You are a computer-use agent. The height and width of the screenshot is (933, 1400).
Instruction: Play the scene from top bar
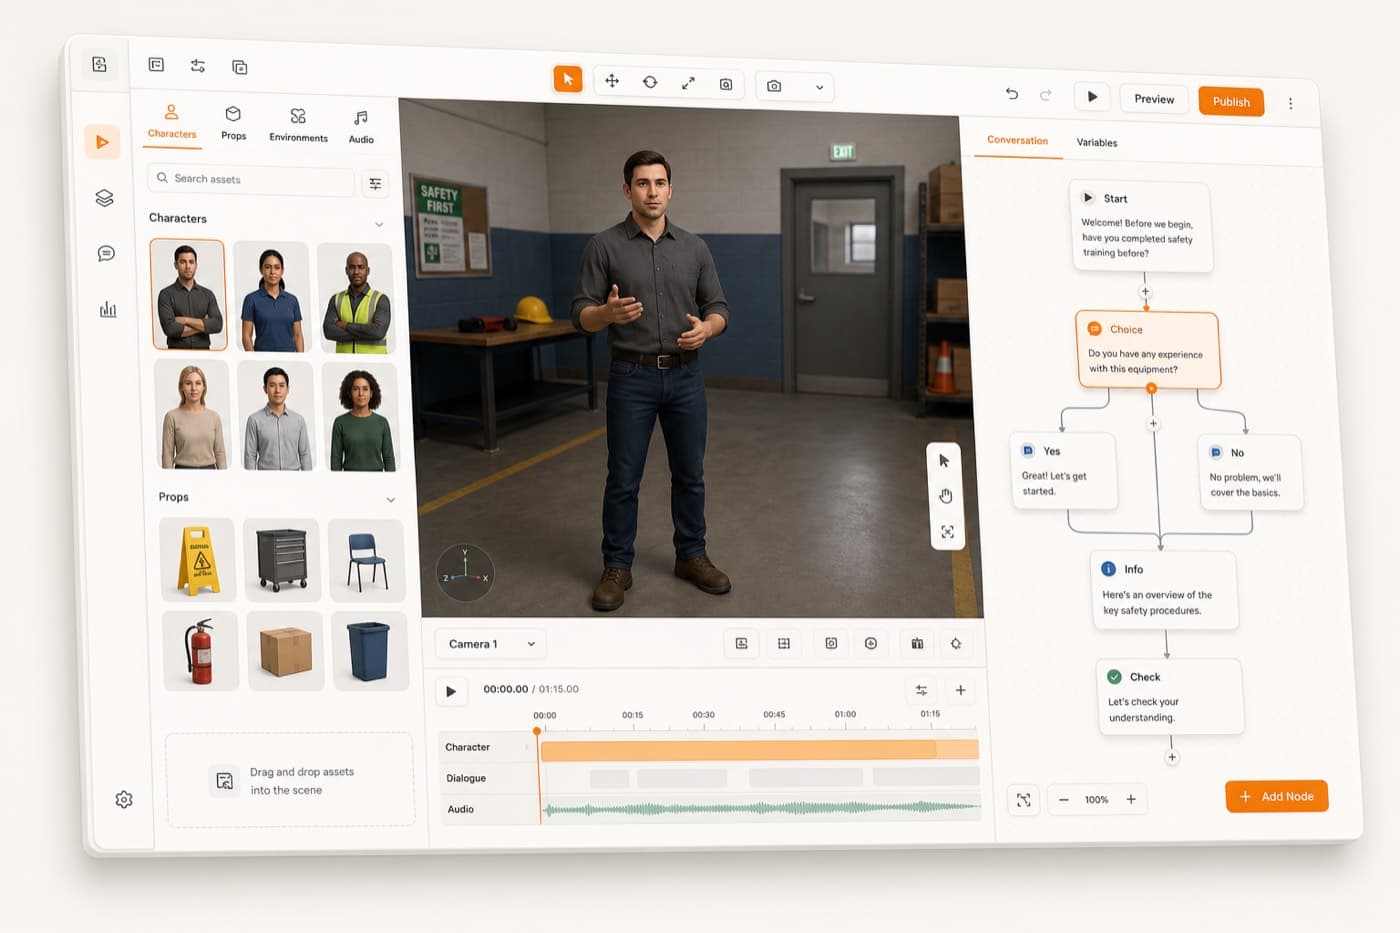tap(1092, 97)
